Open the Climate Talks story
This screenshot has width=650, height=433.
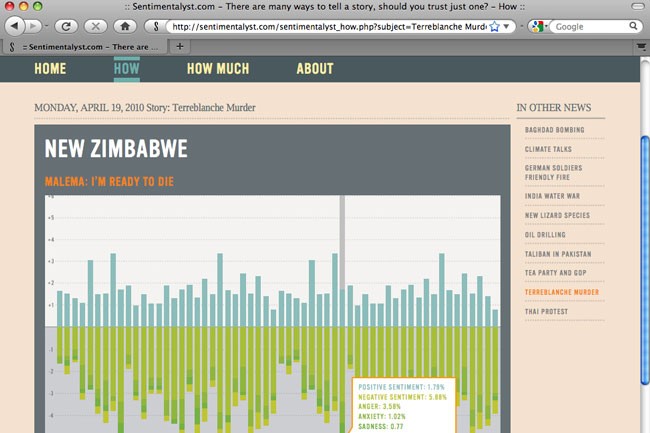tap(548, 149)
